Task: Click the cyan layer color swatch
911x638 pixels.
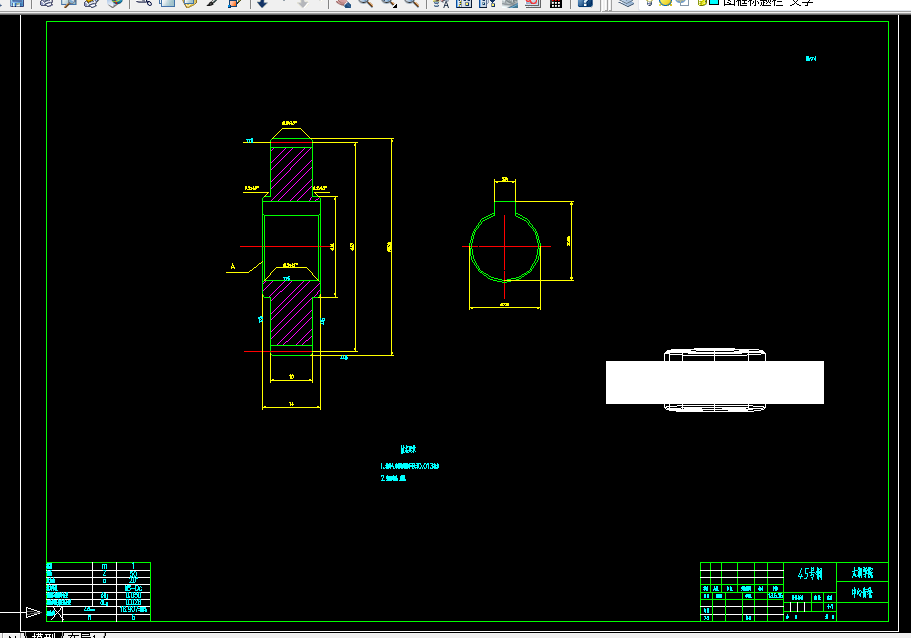Action: [714, 2]
